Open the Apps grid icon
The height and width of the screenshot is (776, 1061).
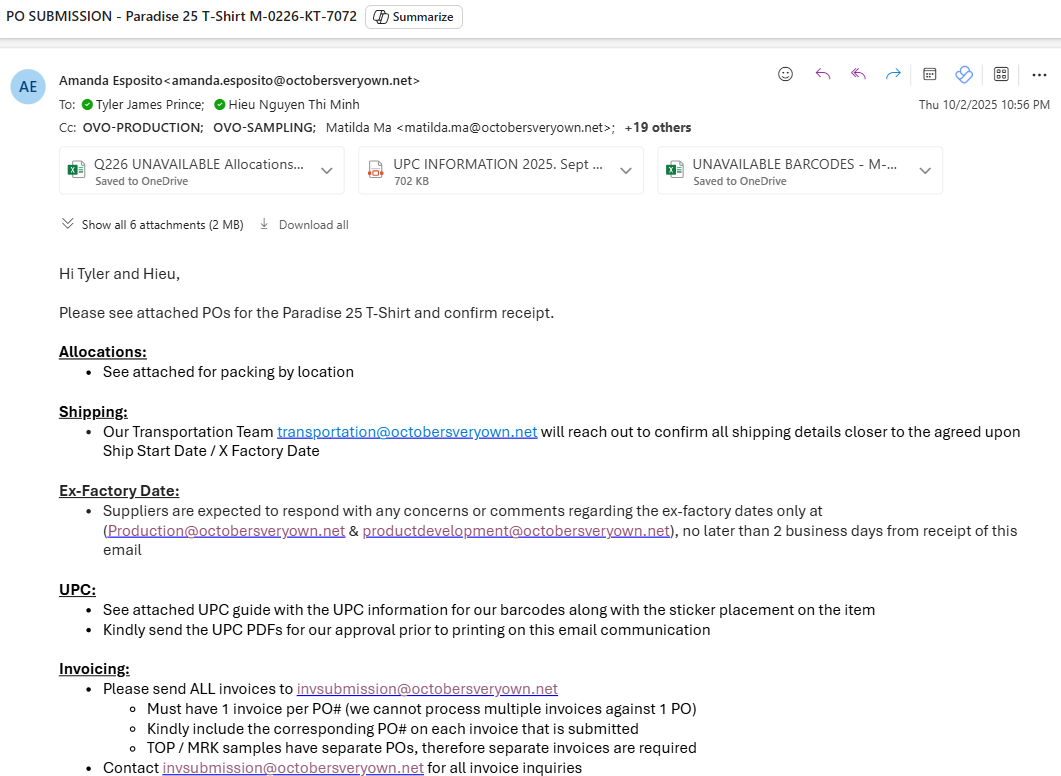1001,74
